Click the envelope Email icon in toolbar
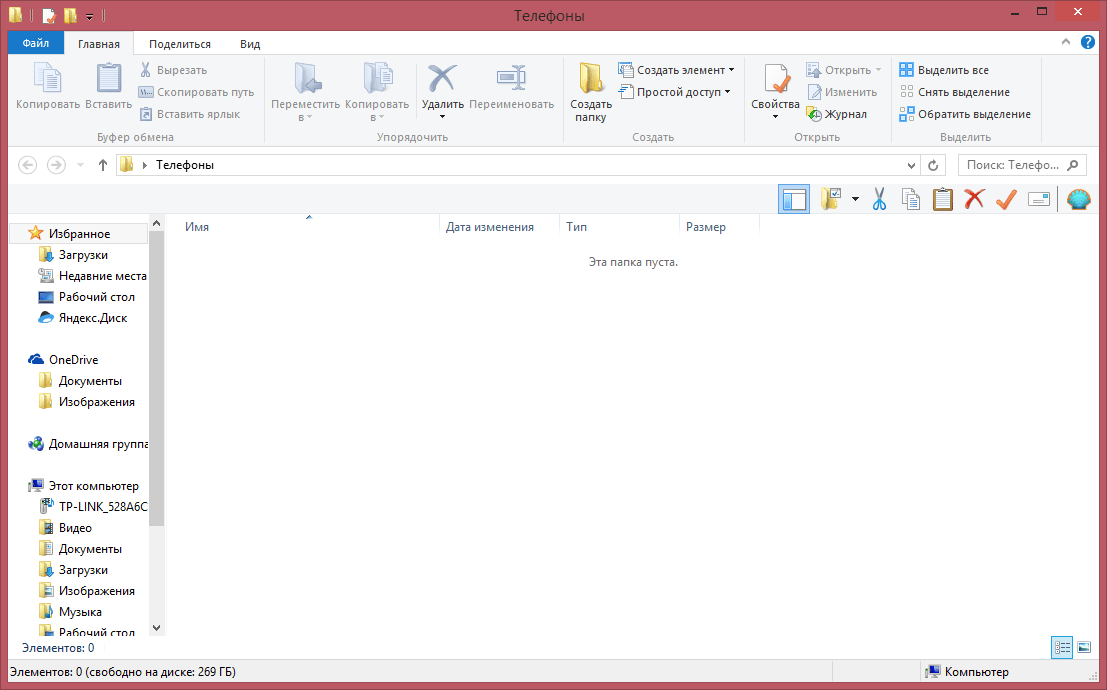 click(x=1039, y=200)
